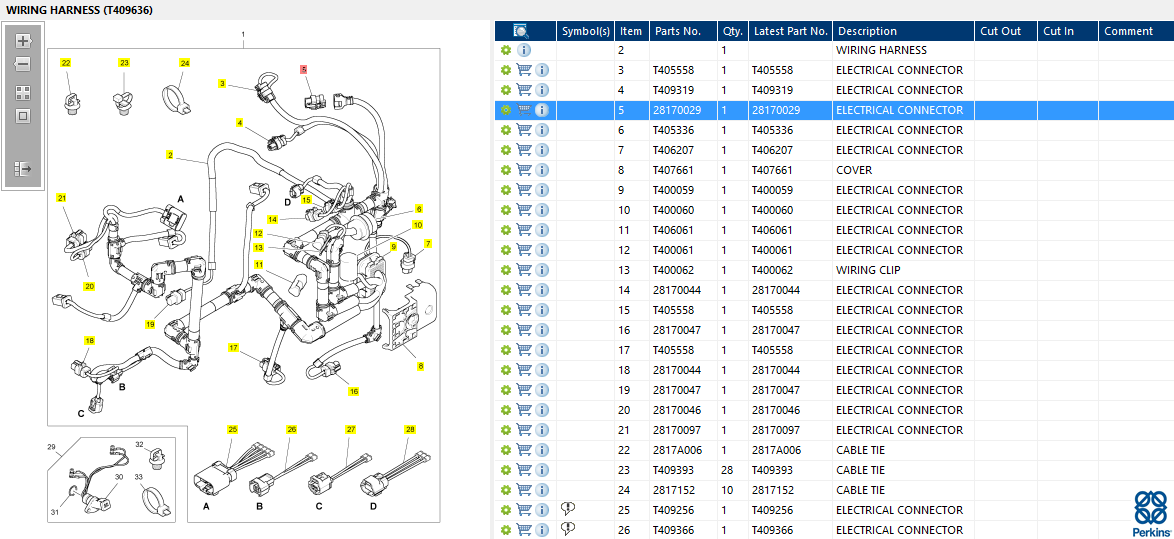Click the export list arrow icon

[x=23, y=169]
